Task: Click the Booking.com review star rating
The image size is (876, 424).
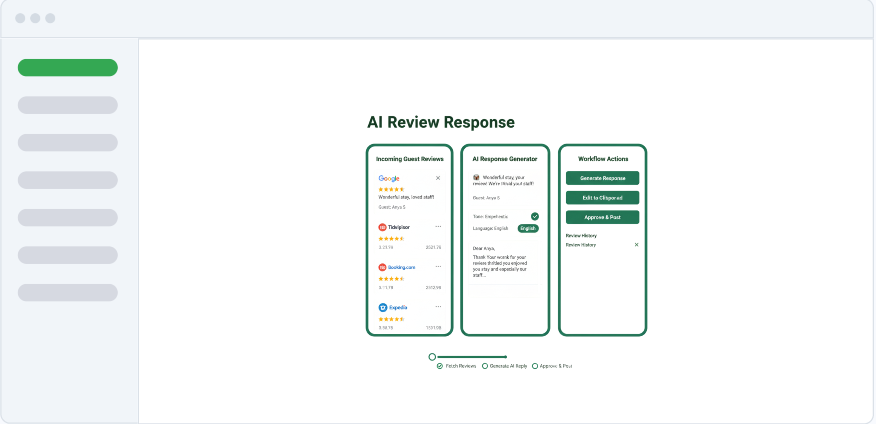Action: (391, 279)
